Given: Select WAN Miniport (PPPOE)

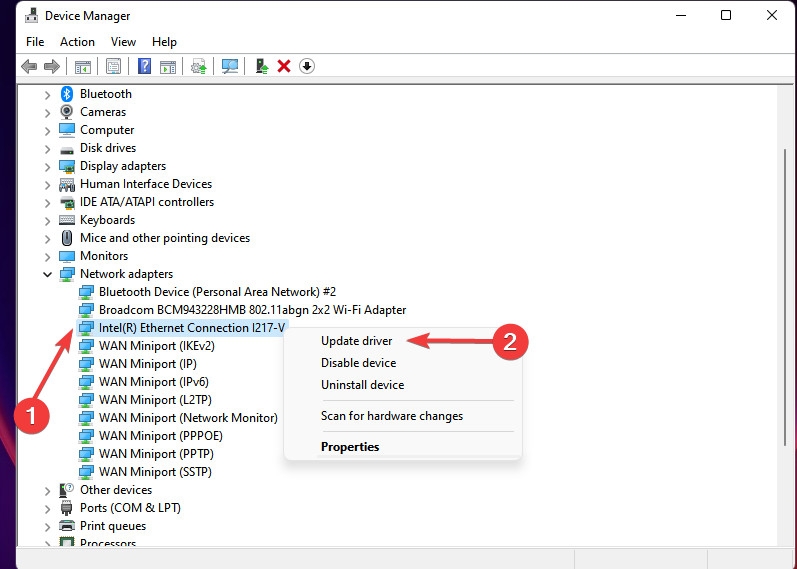Looking at the screenshot, I should click(x=161, y=436).
